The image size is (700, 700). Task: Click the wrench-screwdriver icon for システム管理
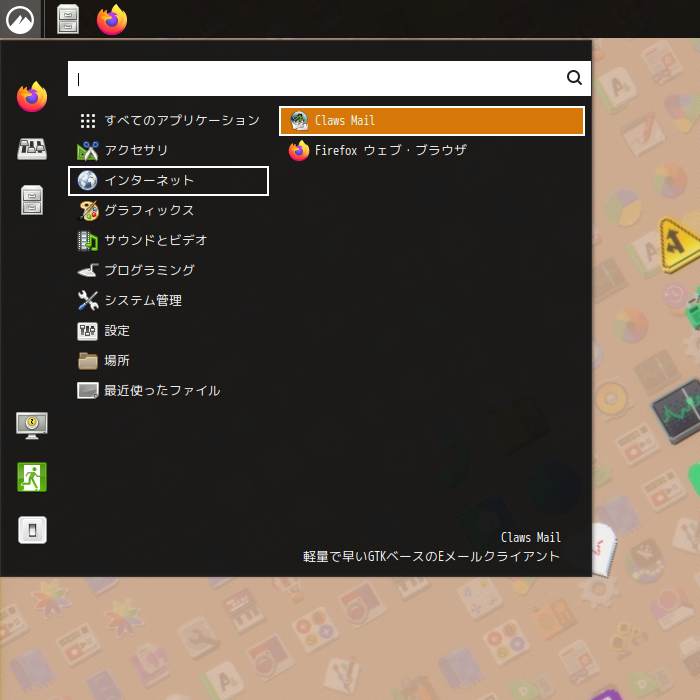pyautogui.click(x=88, y=300)
